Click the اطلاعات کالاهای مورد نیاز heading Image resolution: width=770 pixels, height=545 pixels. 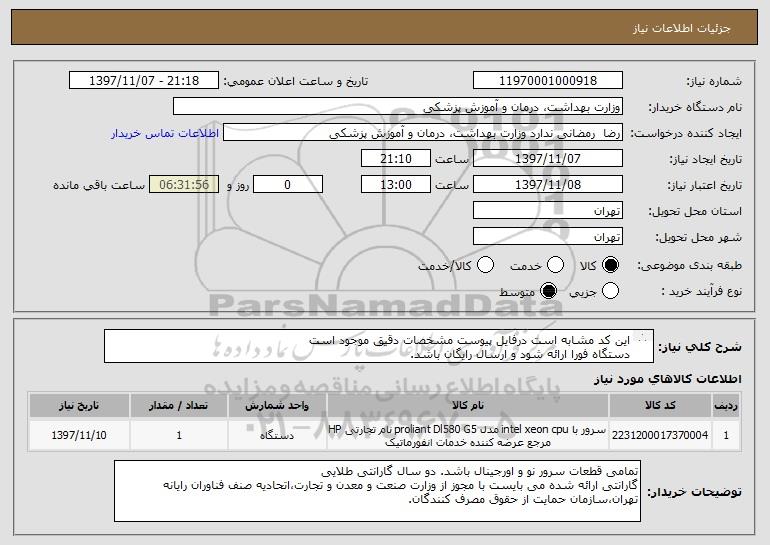click(x=667, y=379)
